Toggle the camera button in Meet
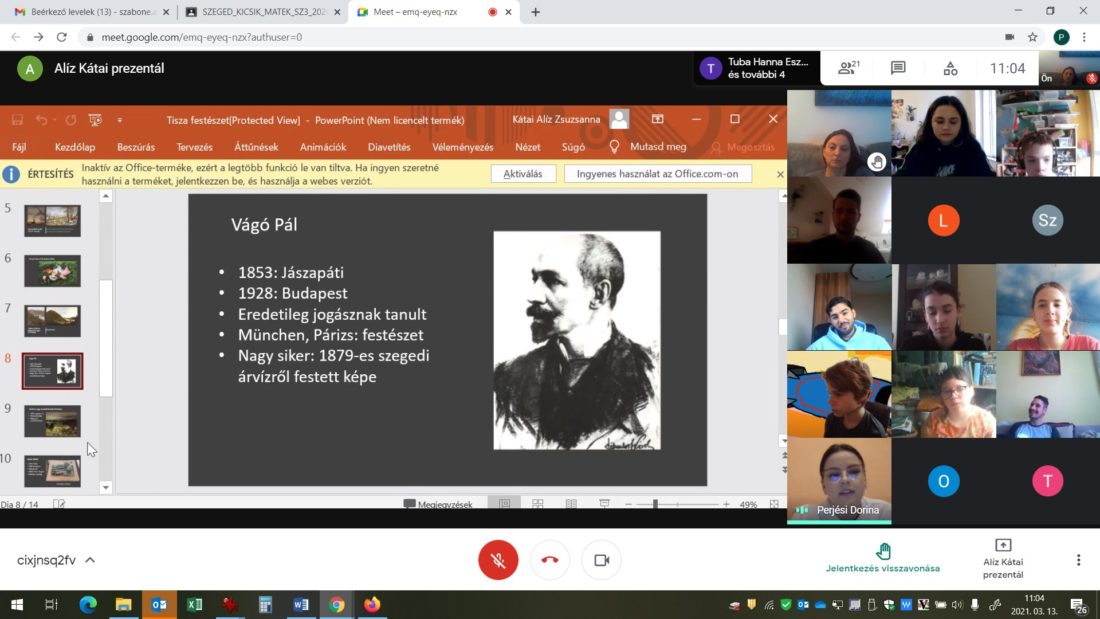Viewport: 1100px width, 619px height. 602,560
